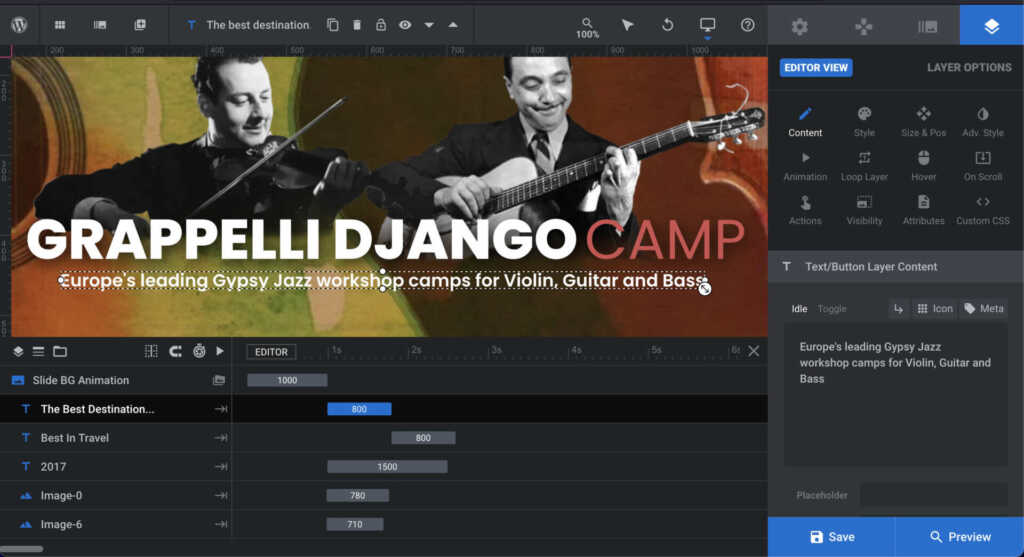
Task: Open the slider modules grid icon
Action: [59, 25]
